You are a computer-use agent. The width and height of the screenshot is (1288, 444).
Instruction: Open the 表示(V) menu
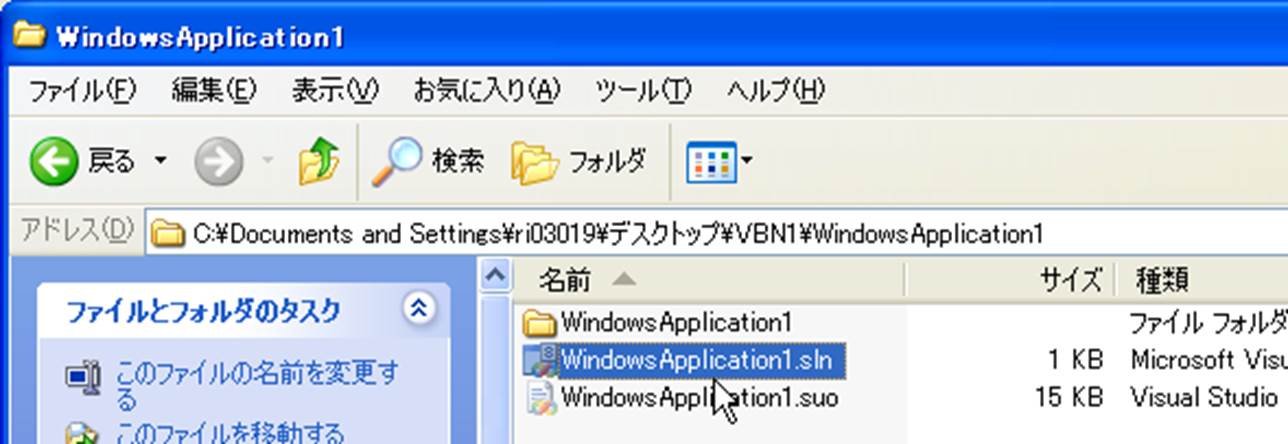pyautogui.click(x=334, y=91)
